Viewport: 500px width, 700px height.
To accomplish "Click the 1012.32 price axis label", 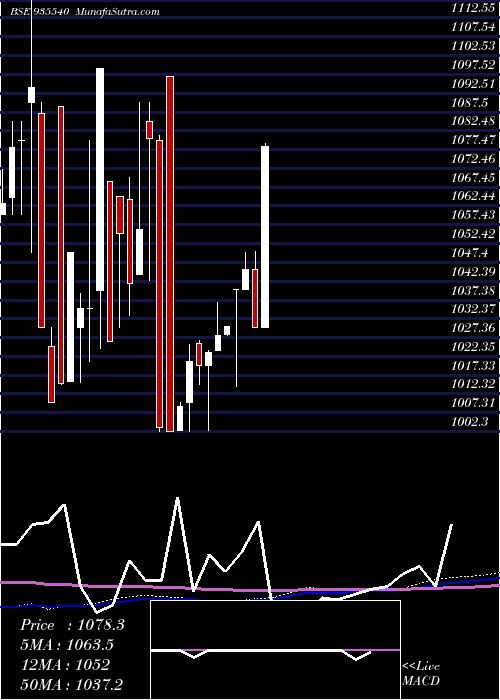I will click(473, 384).
